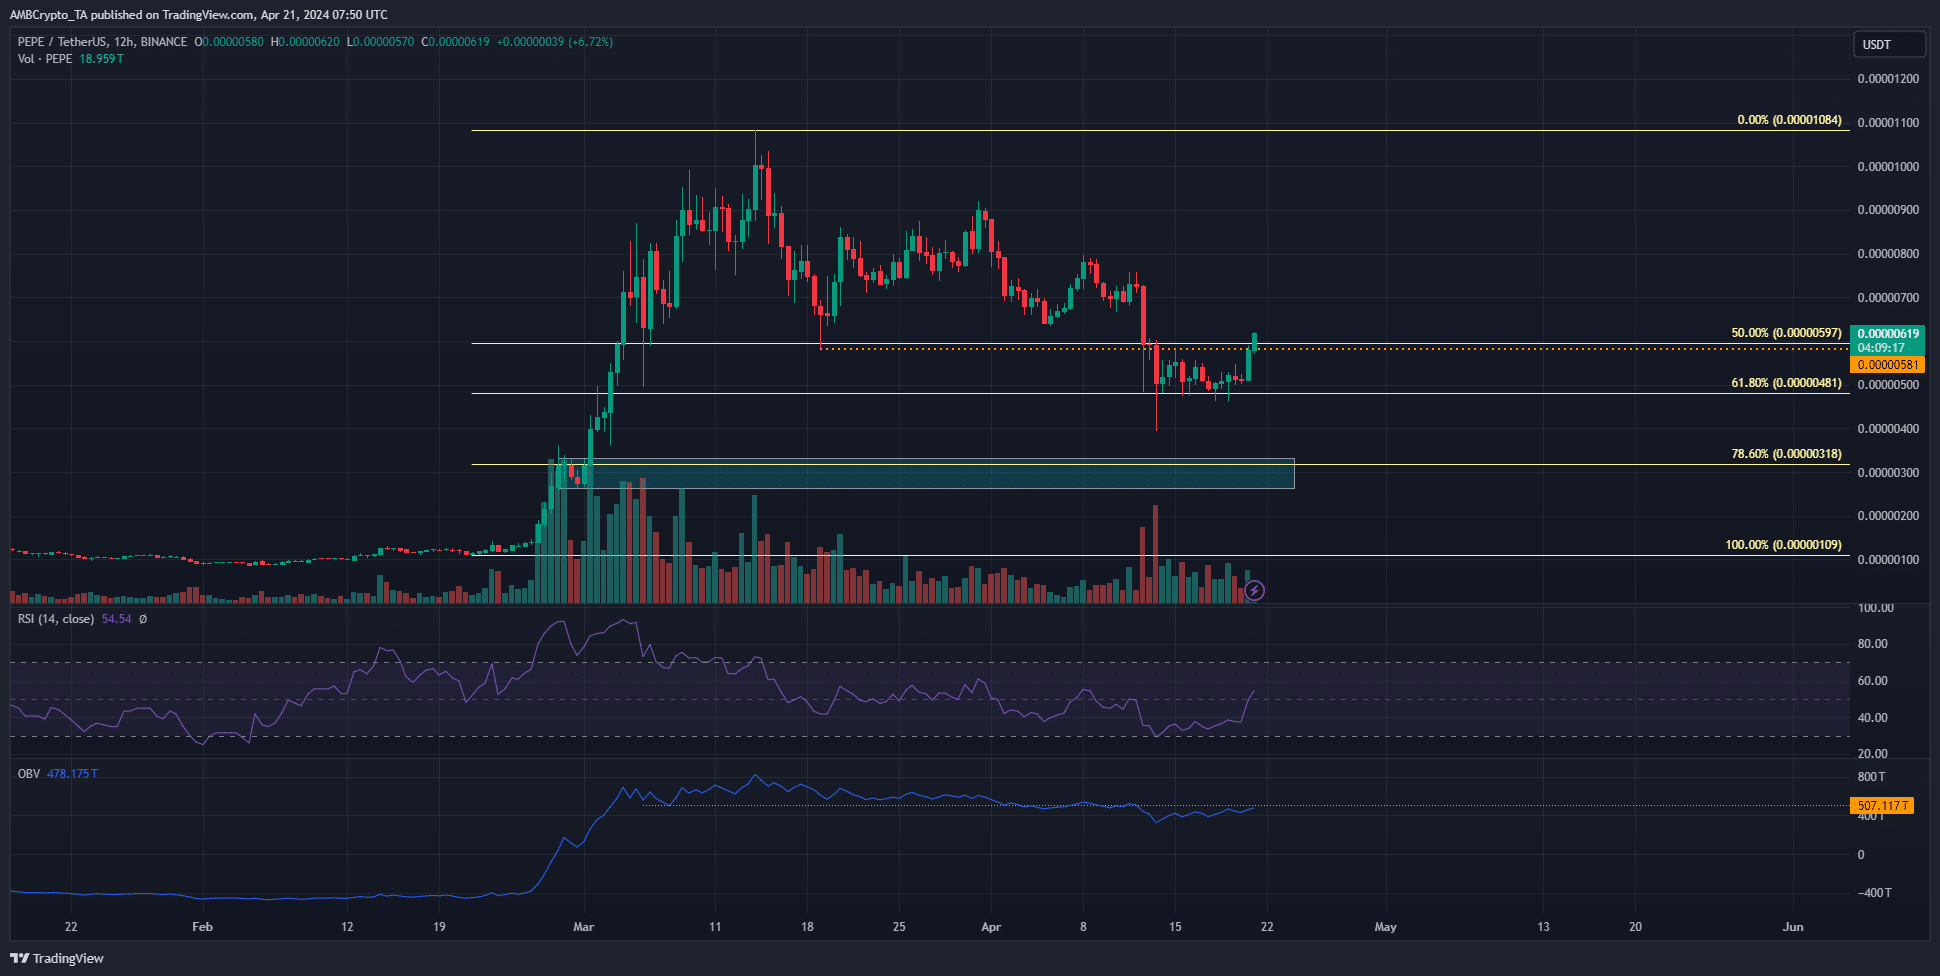This screenshot has height=976, width=1940.
Task: Click the 50.00% (0.00000597) Fibonacci label
Action: [x=1786, y=333]
